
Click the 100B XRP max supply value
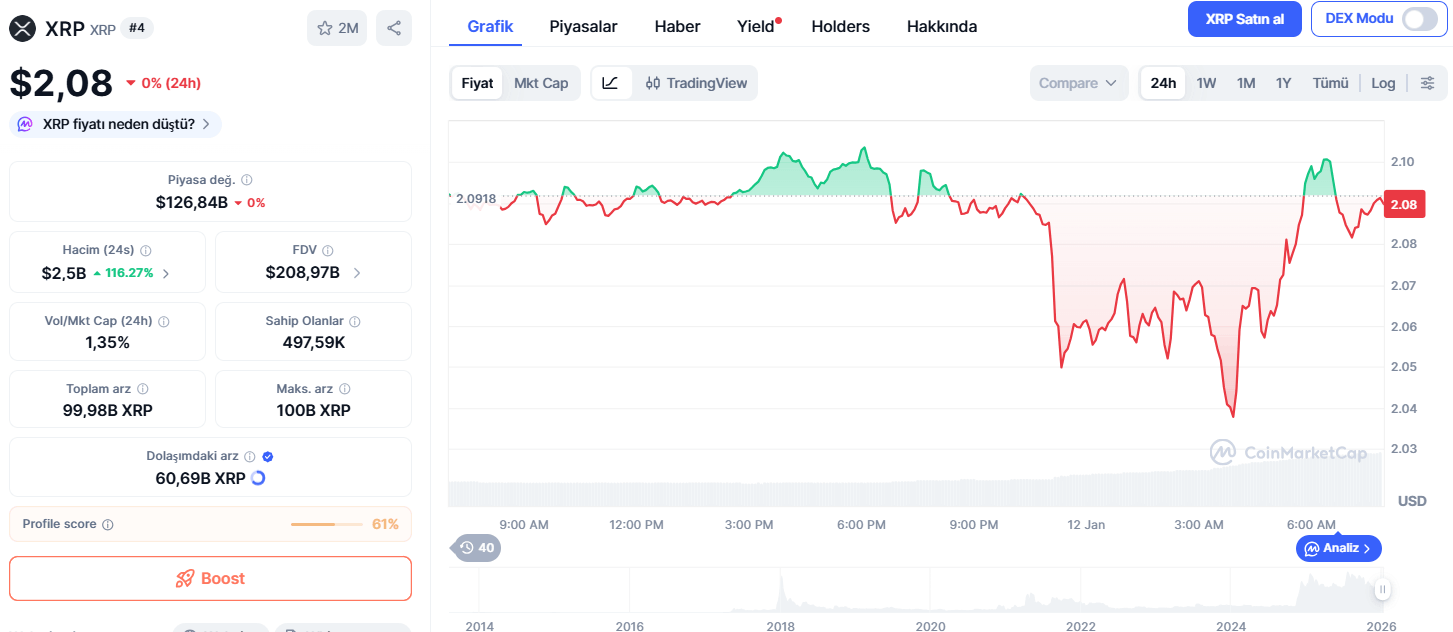point(314,410)
